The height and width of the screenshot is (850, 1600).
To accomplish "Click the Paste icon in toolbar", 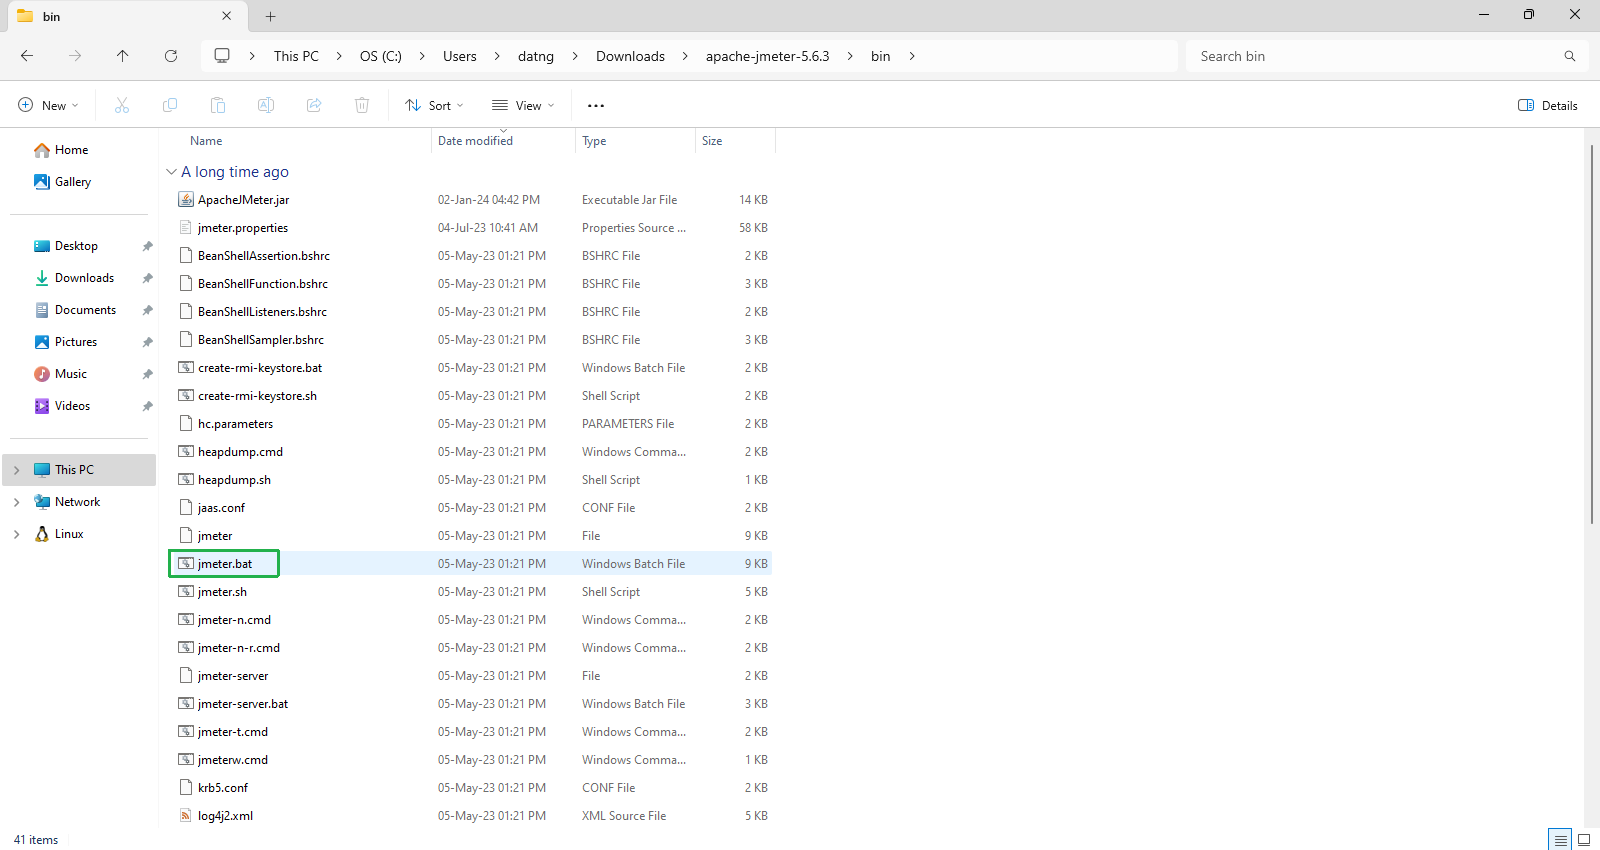I will [218, 105].
